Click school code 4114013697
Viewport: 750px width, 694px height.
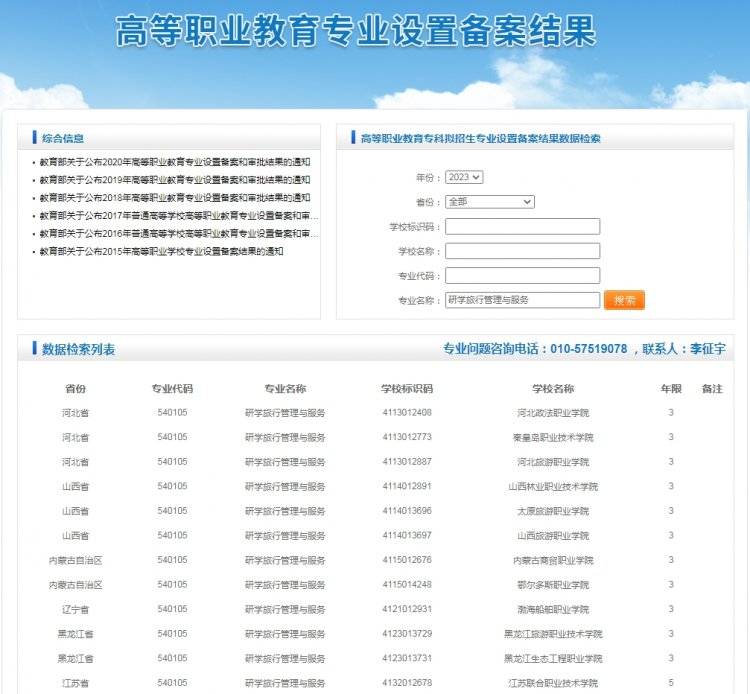click(407, 535)
